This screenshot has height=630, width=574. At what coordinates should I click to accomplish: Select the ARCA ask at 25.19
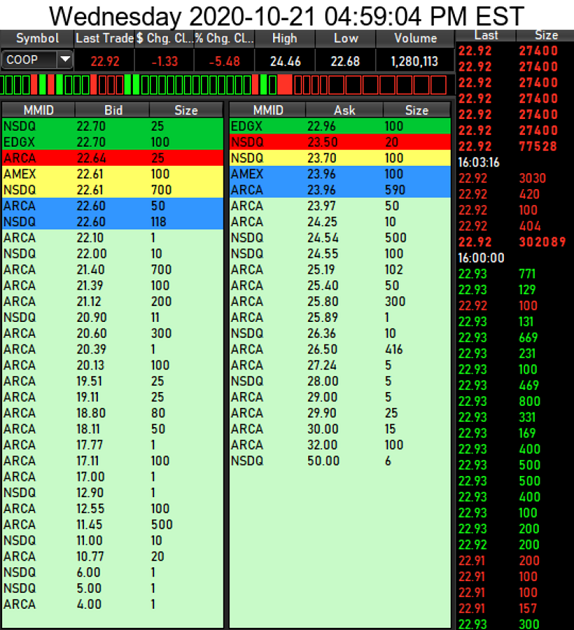coord(340,270)
